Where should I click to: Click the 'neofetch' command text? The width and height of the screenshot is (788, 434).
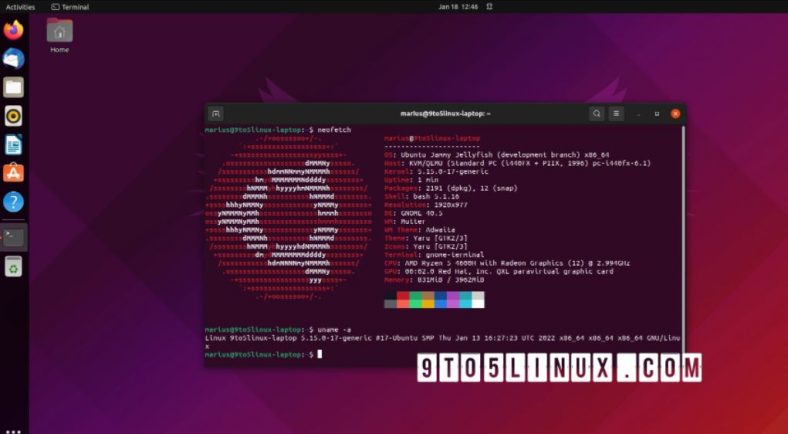[x=334, y=130]
